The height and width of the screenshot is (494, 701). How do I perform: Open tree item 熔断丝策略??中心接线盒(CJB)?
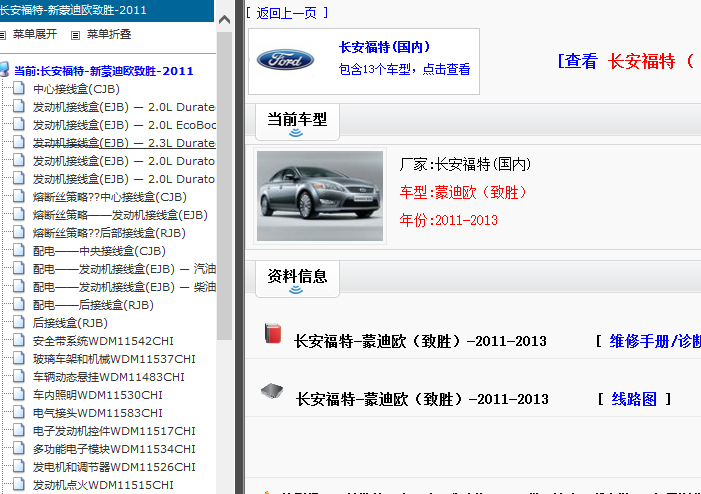110,197
